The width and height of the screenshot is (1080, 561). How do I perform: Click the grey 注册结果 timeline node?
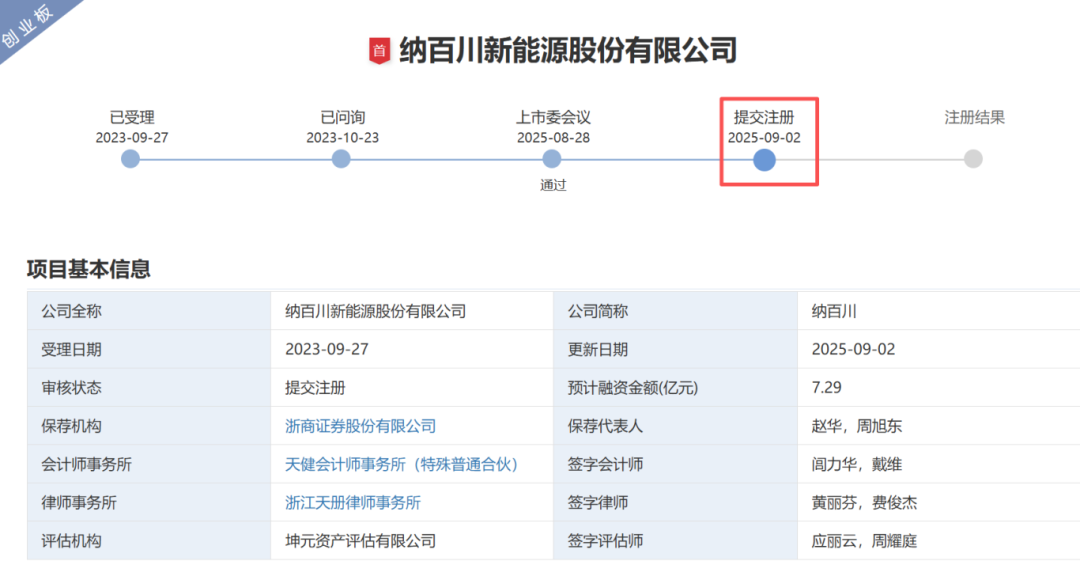[x=973, y=159]
